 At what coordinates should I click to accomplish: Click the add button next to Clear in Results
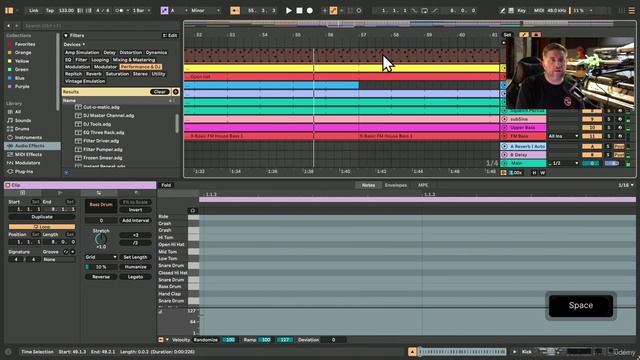pos(176,92)
